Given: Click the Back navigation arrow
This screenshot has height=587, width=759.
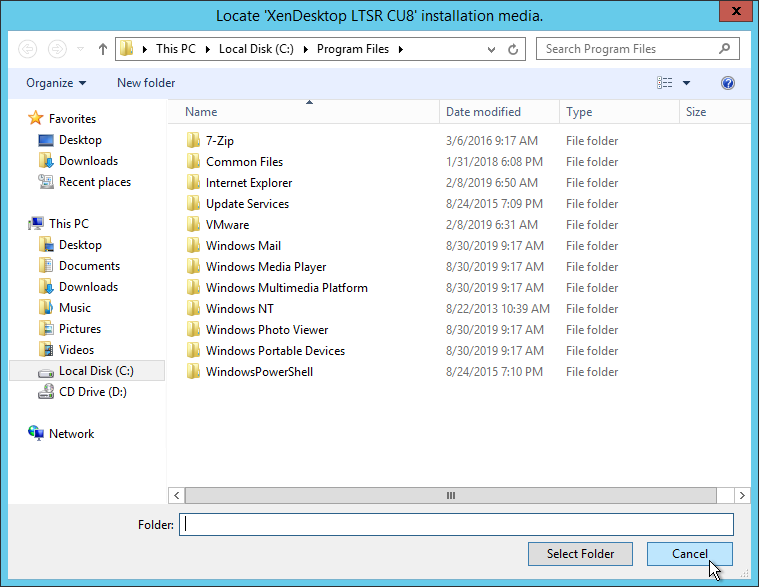Looking at the screenshot, I should point(28,49).
